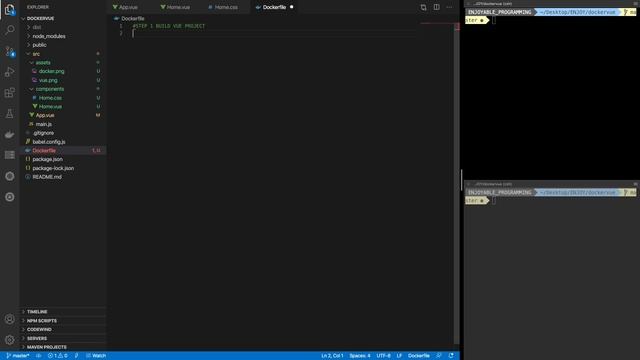Screen dimensions: 640x360
Task: Open Home.vue in the explorer tree
Action: (50, 107)
